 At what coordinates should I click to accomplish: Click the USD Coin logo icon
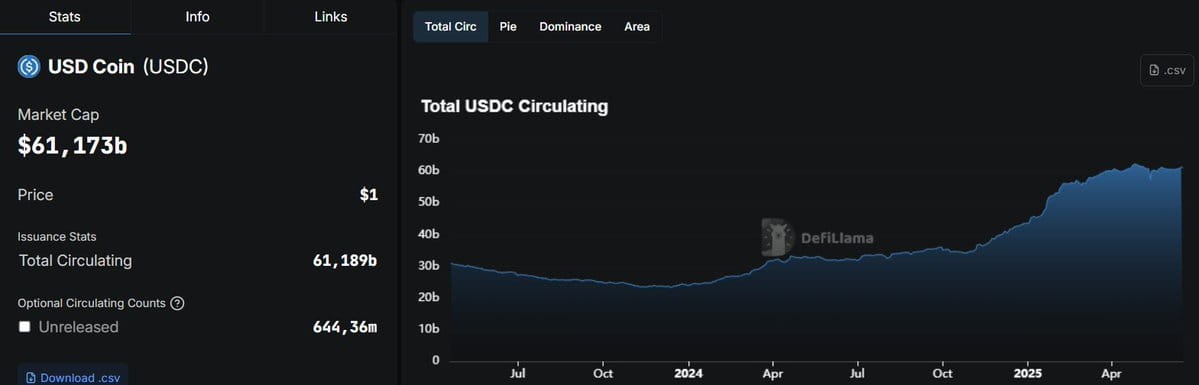tap(29, 67)
